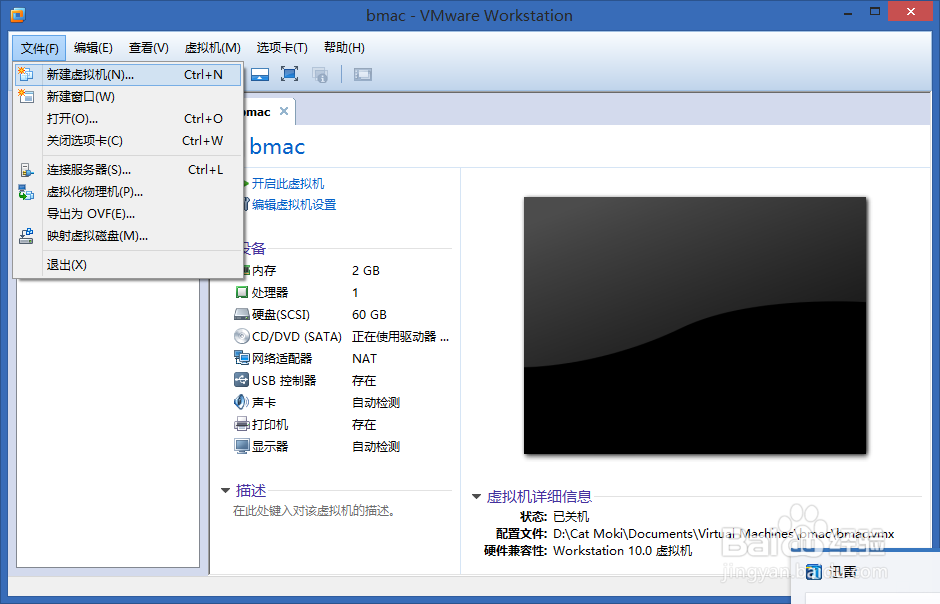Screen dimensions: 940x604
Task: Click the rightmost toolbar view icon
Action: tap(363, 74)
